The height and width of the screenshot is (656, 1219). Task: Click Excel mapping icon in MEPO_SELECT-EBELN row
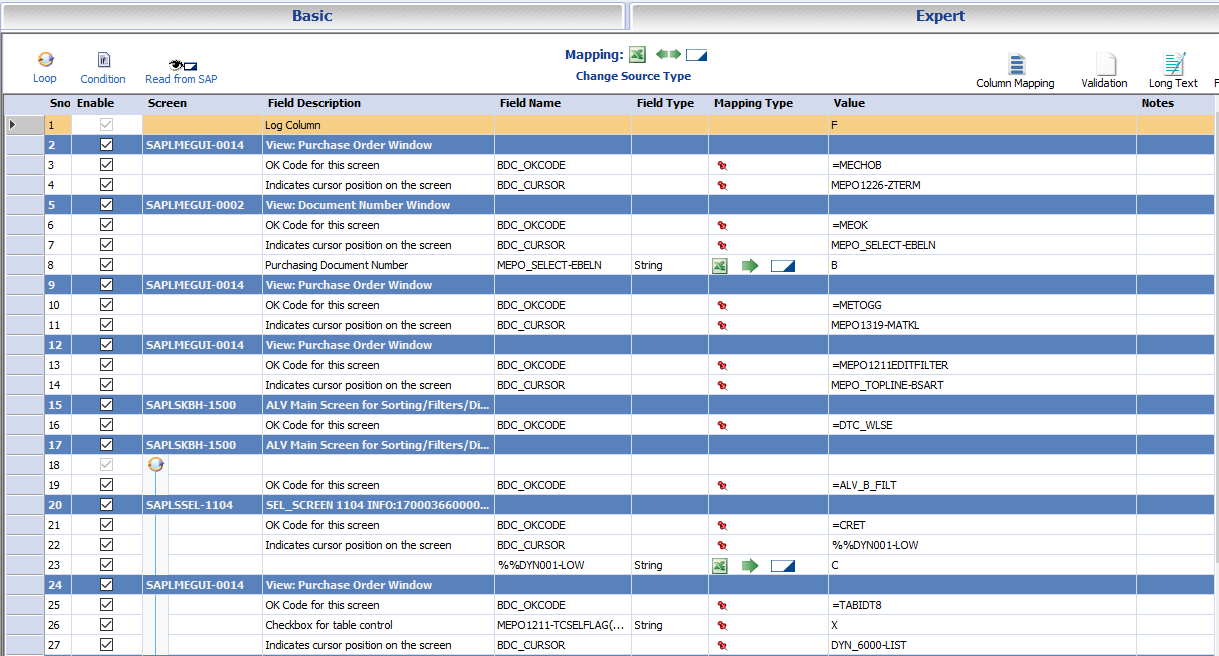[719, 265]
